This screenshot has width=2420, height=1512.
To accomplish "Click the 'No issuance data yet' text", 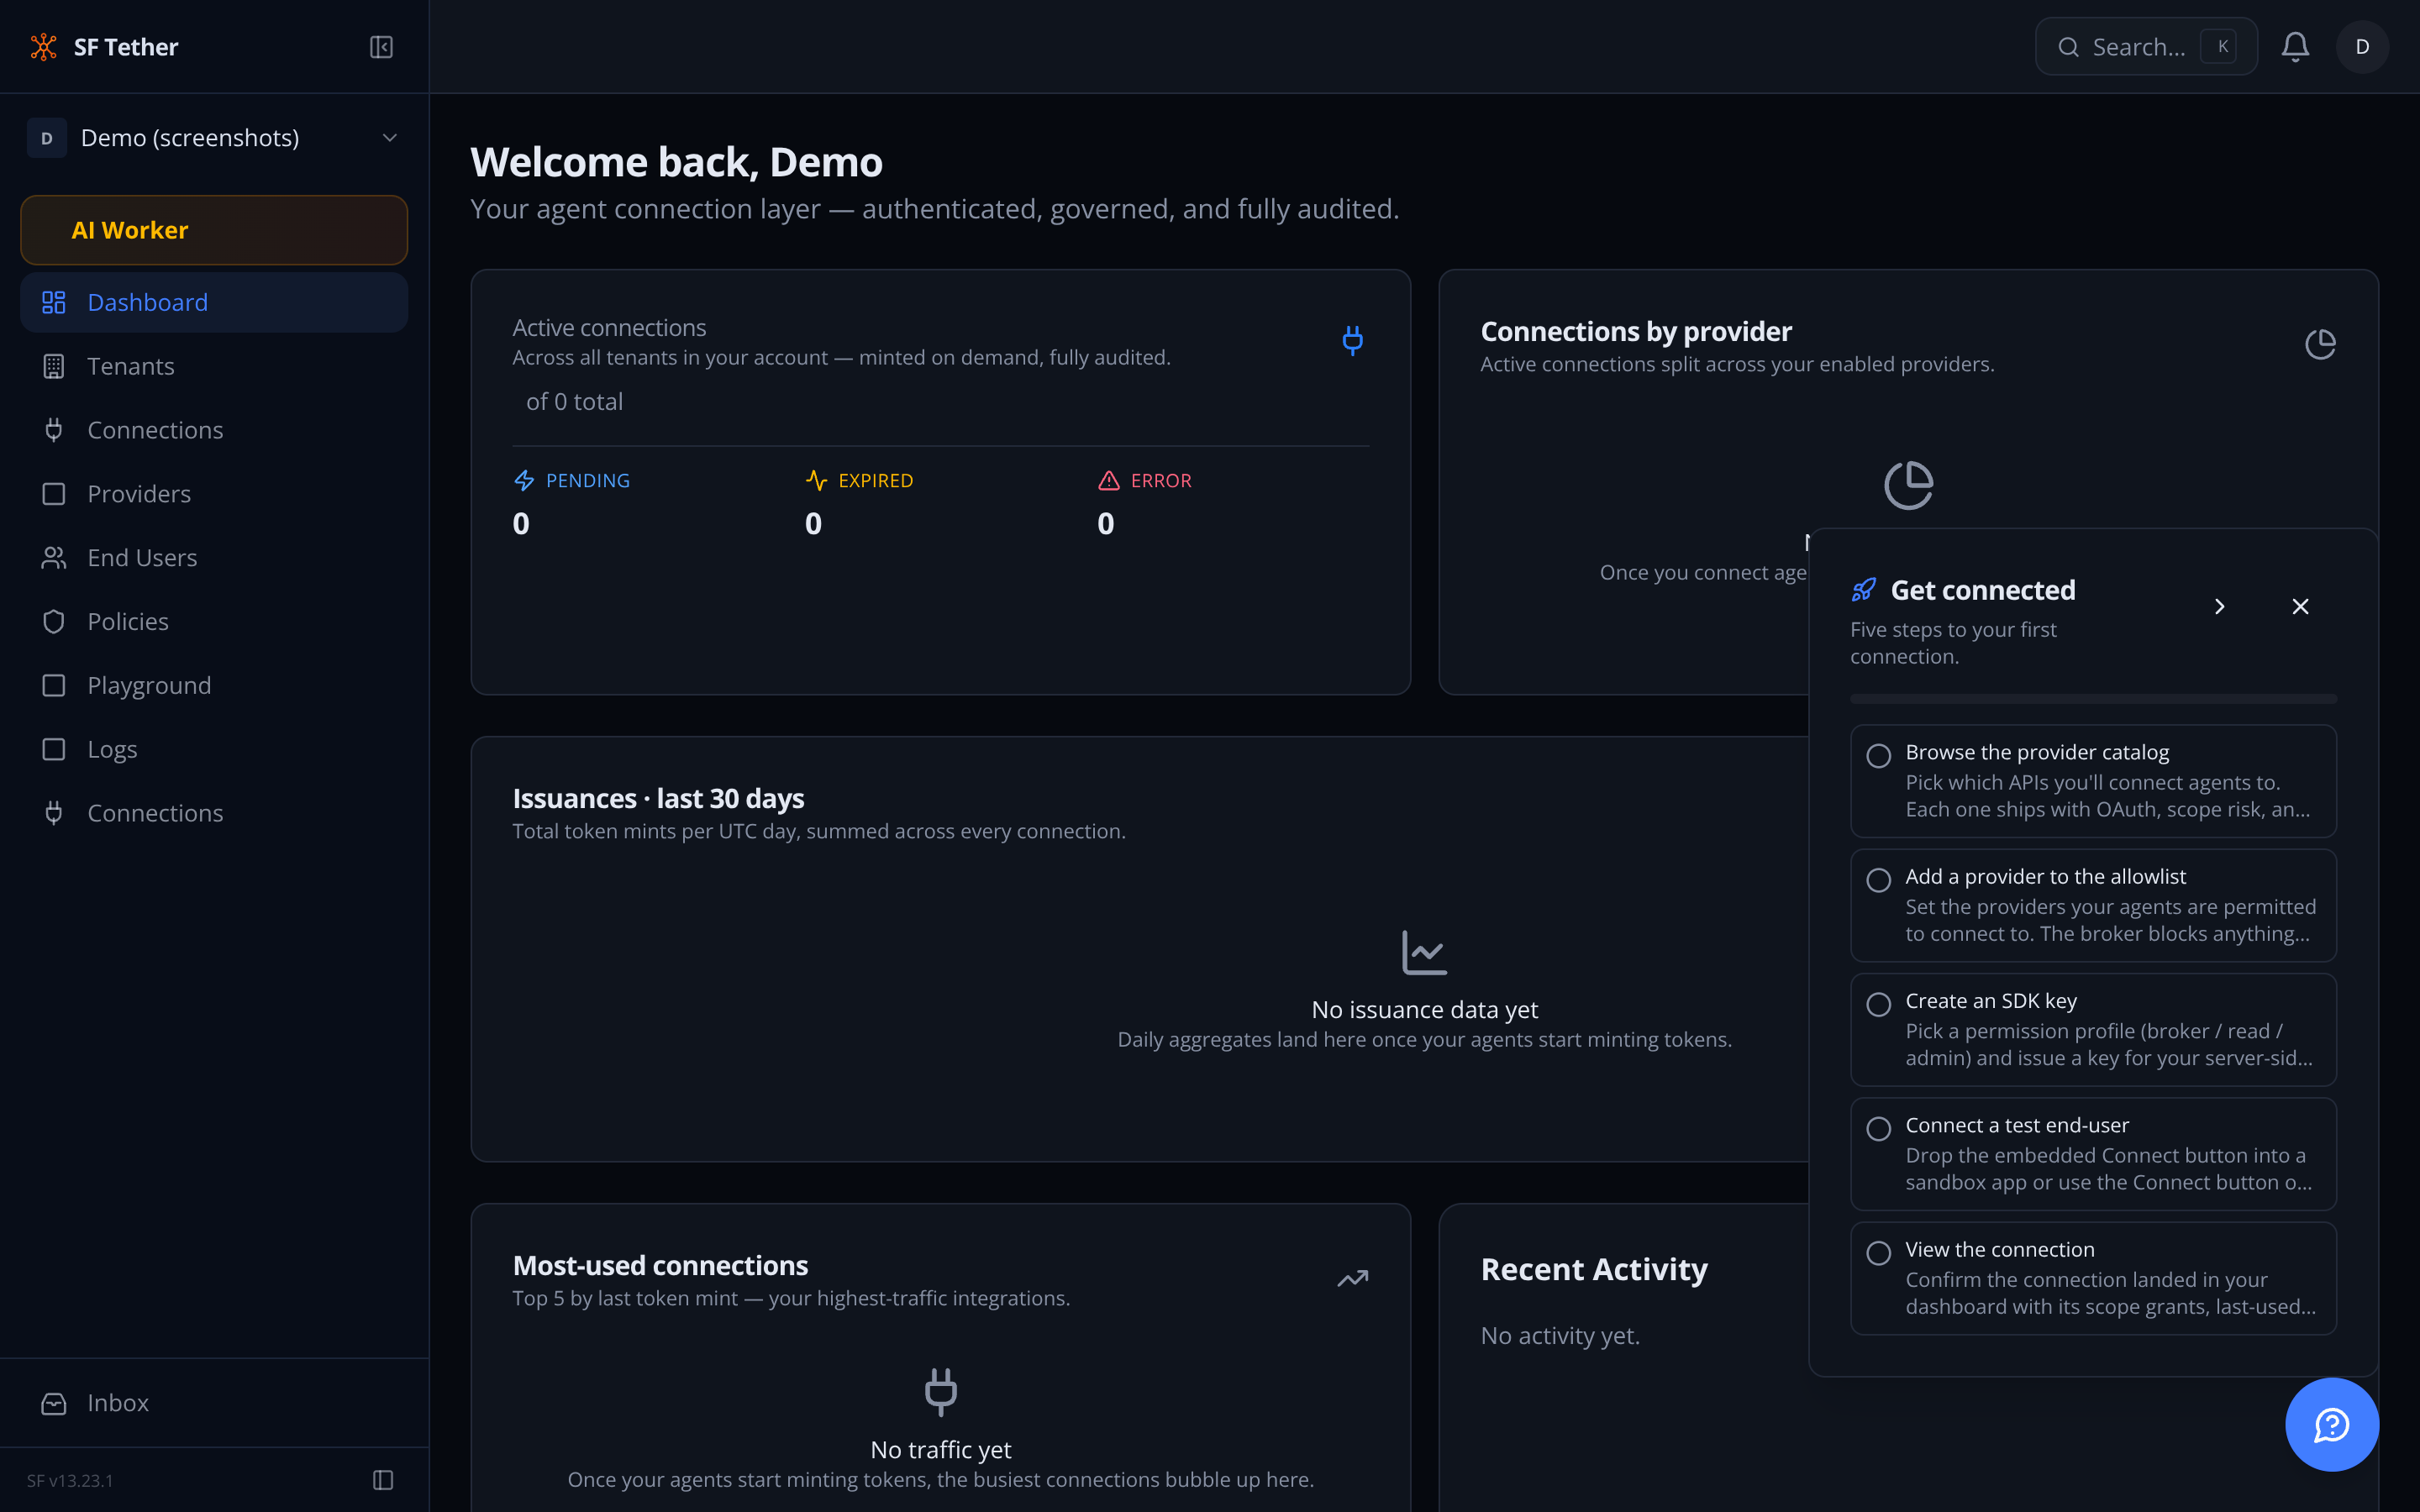I will 1424,1009.
